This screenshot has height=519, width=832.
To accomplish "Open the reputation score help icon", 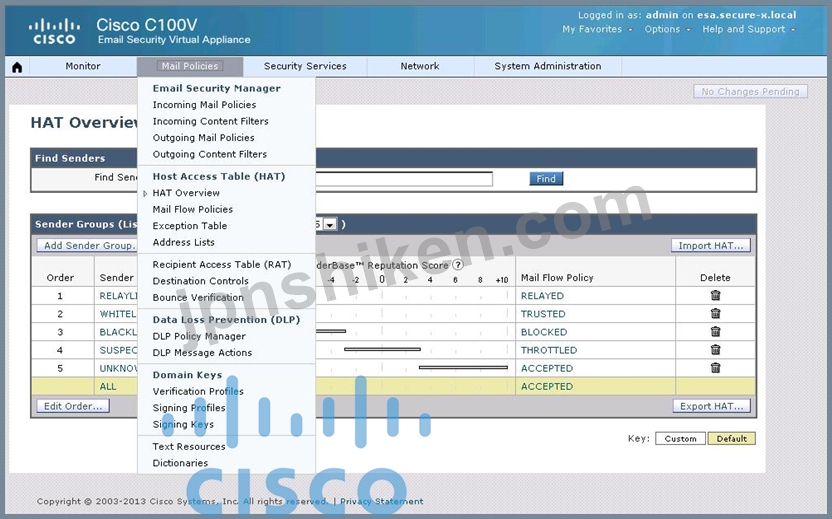I will pyautogui.click(x=458, y=265).
